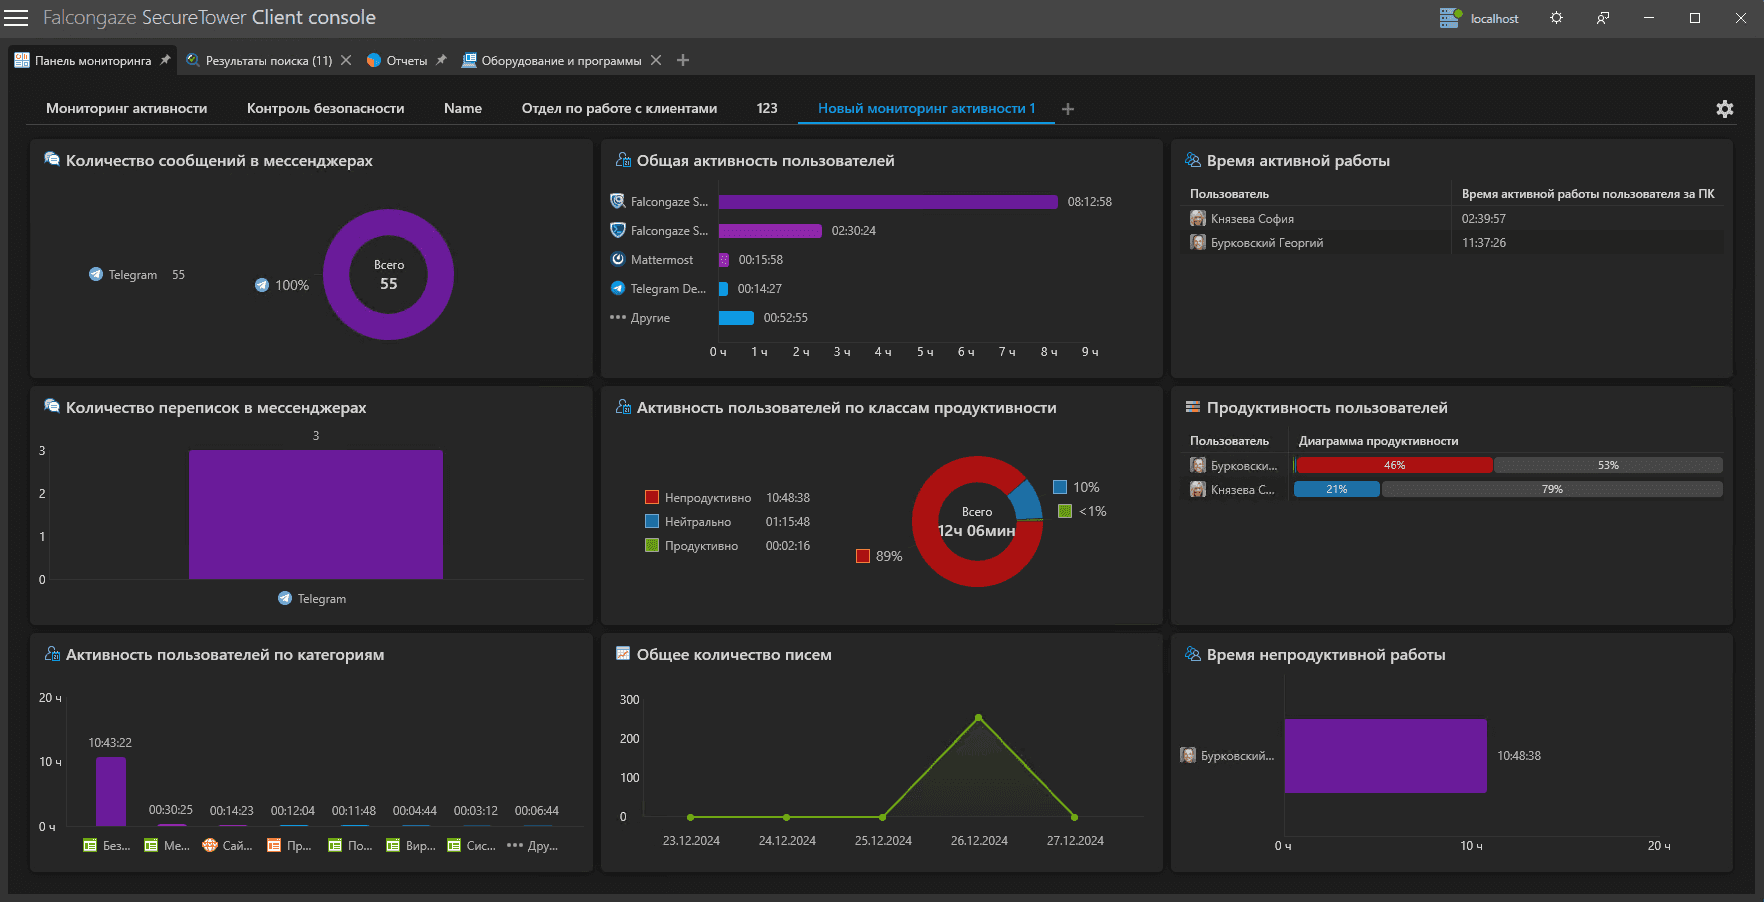
Task: Close the Результаты поиска (11) tab
Action: pyautogui.click(x=346, y=60)
